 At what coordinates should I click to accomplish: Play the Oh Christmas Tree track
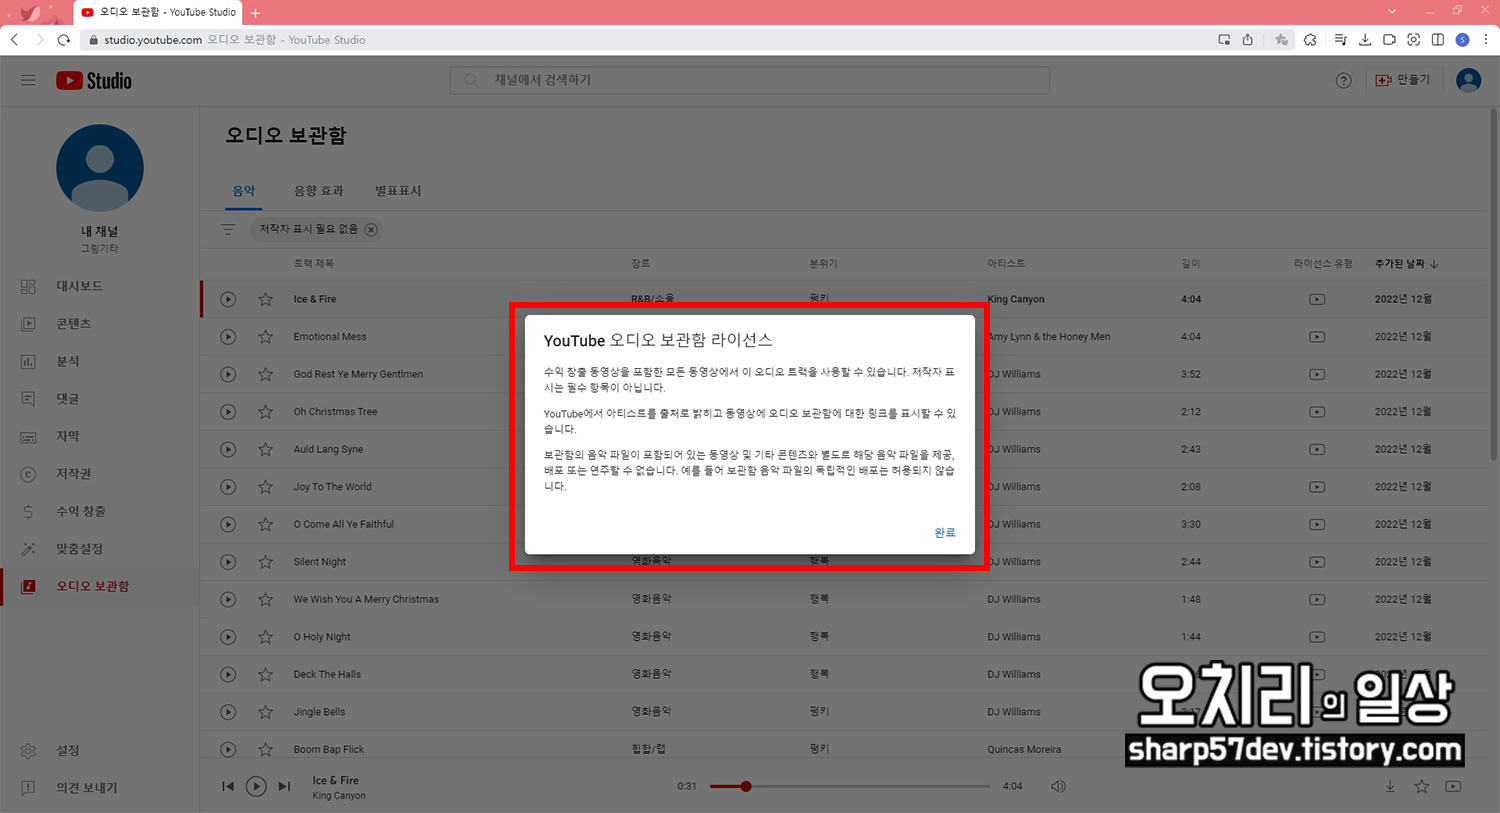pyautogui.click(x=228, y=412)
